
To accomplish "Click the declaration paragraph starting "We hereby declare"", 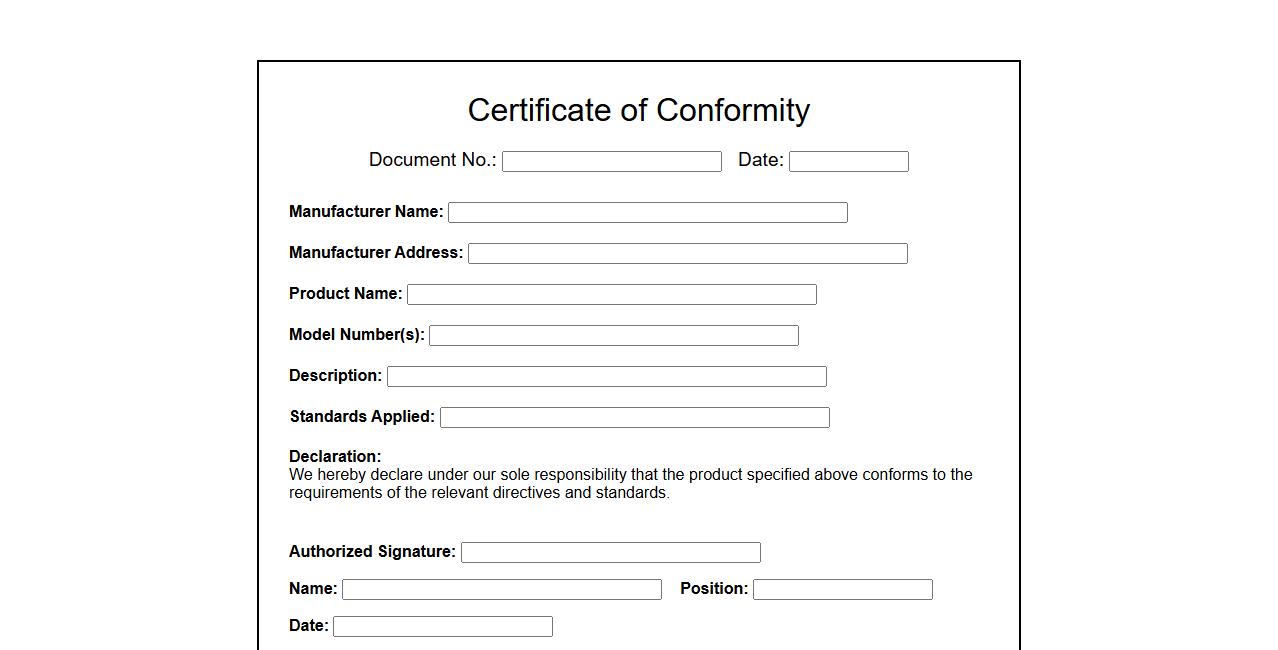I will pos(630,484).
